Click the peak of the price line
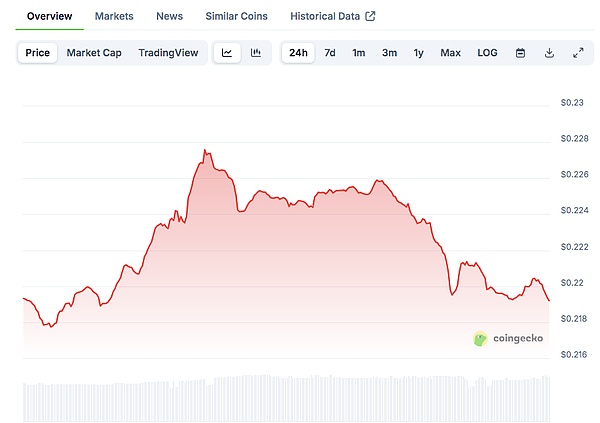The image size is (600, 423). coord(205,151)
